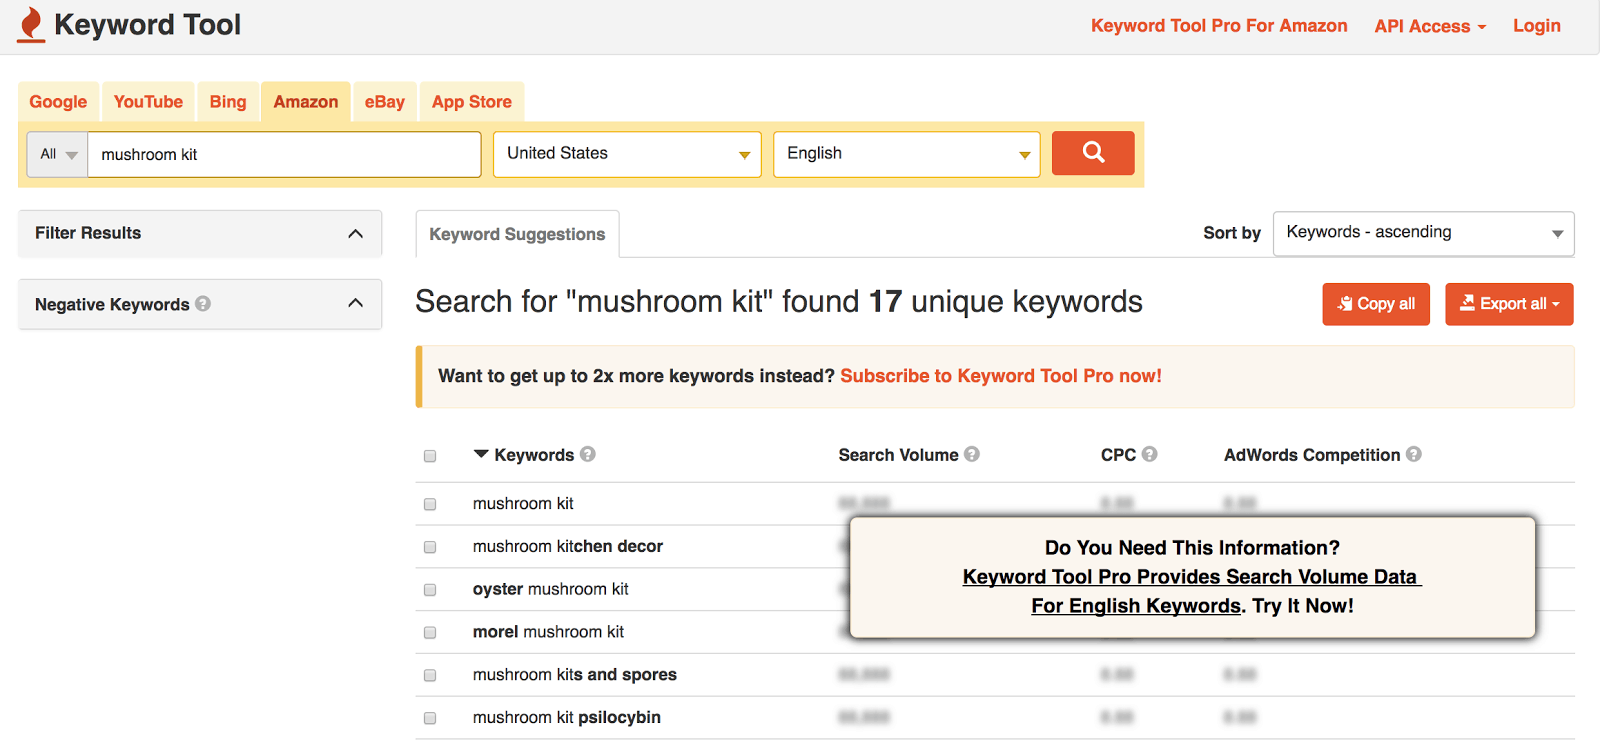Open the All category dropdown
The image size is (1600, 741).
[57, 154]
